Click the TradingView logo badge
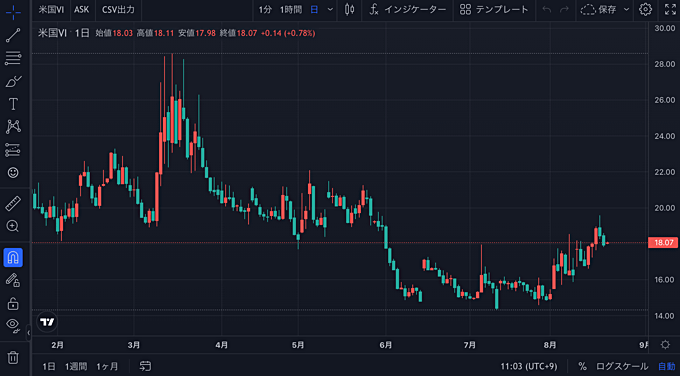The height and width of the screenshot is (376, 680). [x=47, y=322]
